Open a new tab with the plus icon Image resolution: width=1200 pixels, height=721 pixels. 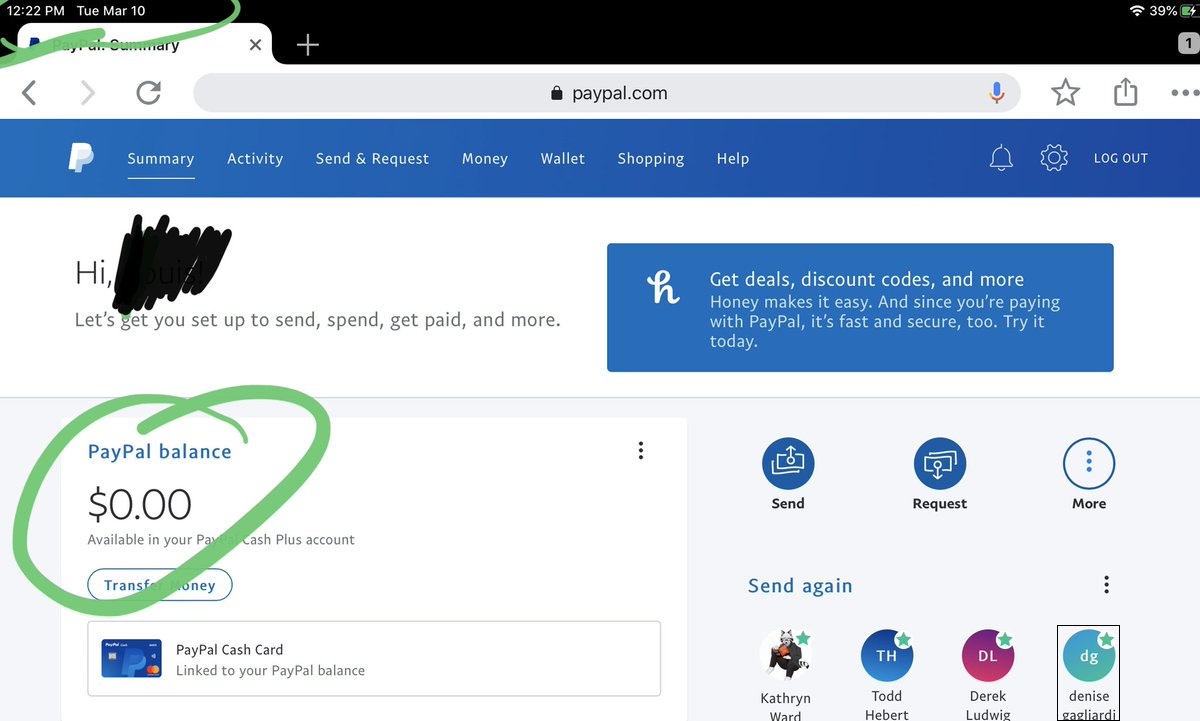308,45
